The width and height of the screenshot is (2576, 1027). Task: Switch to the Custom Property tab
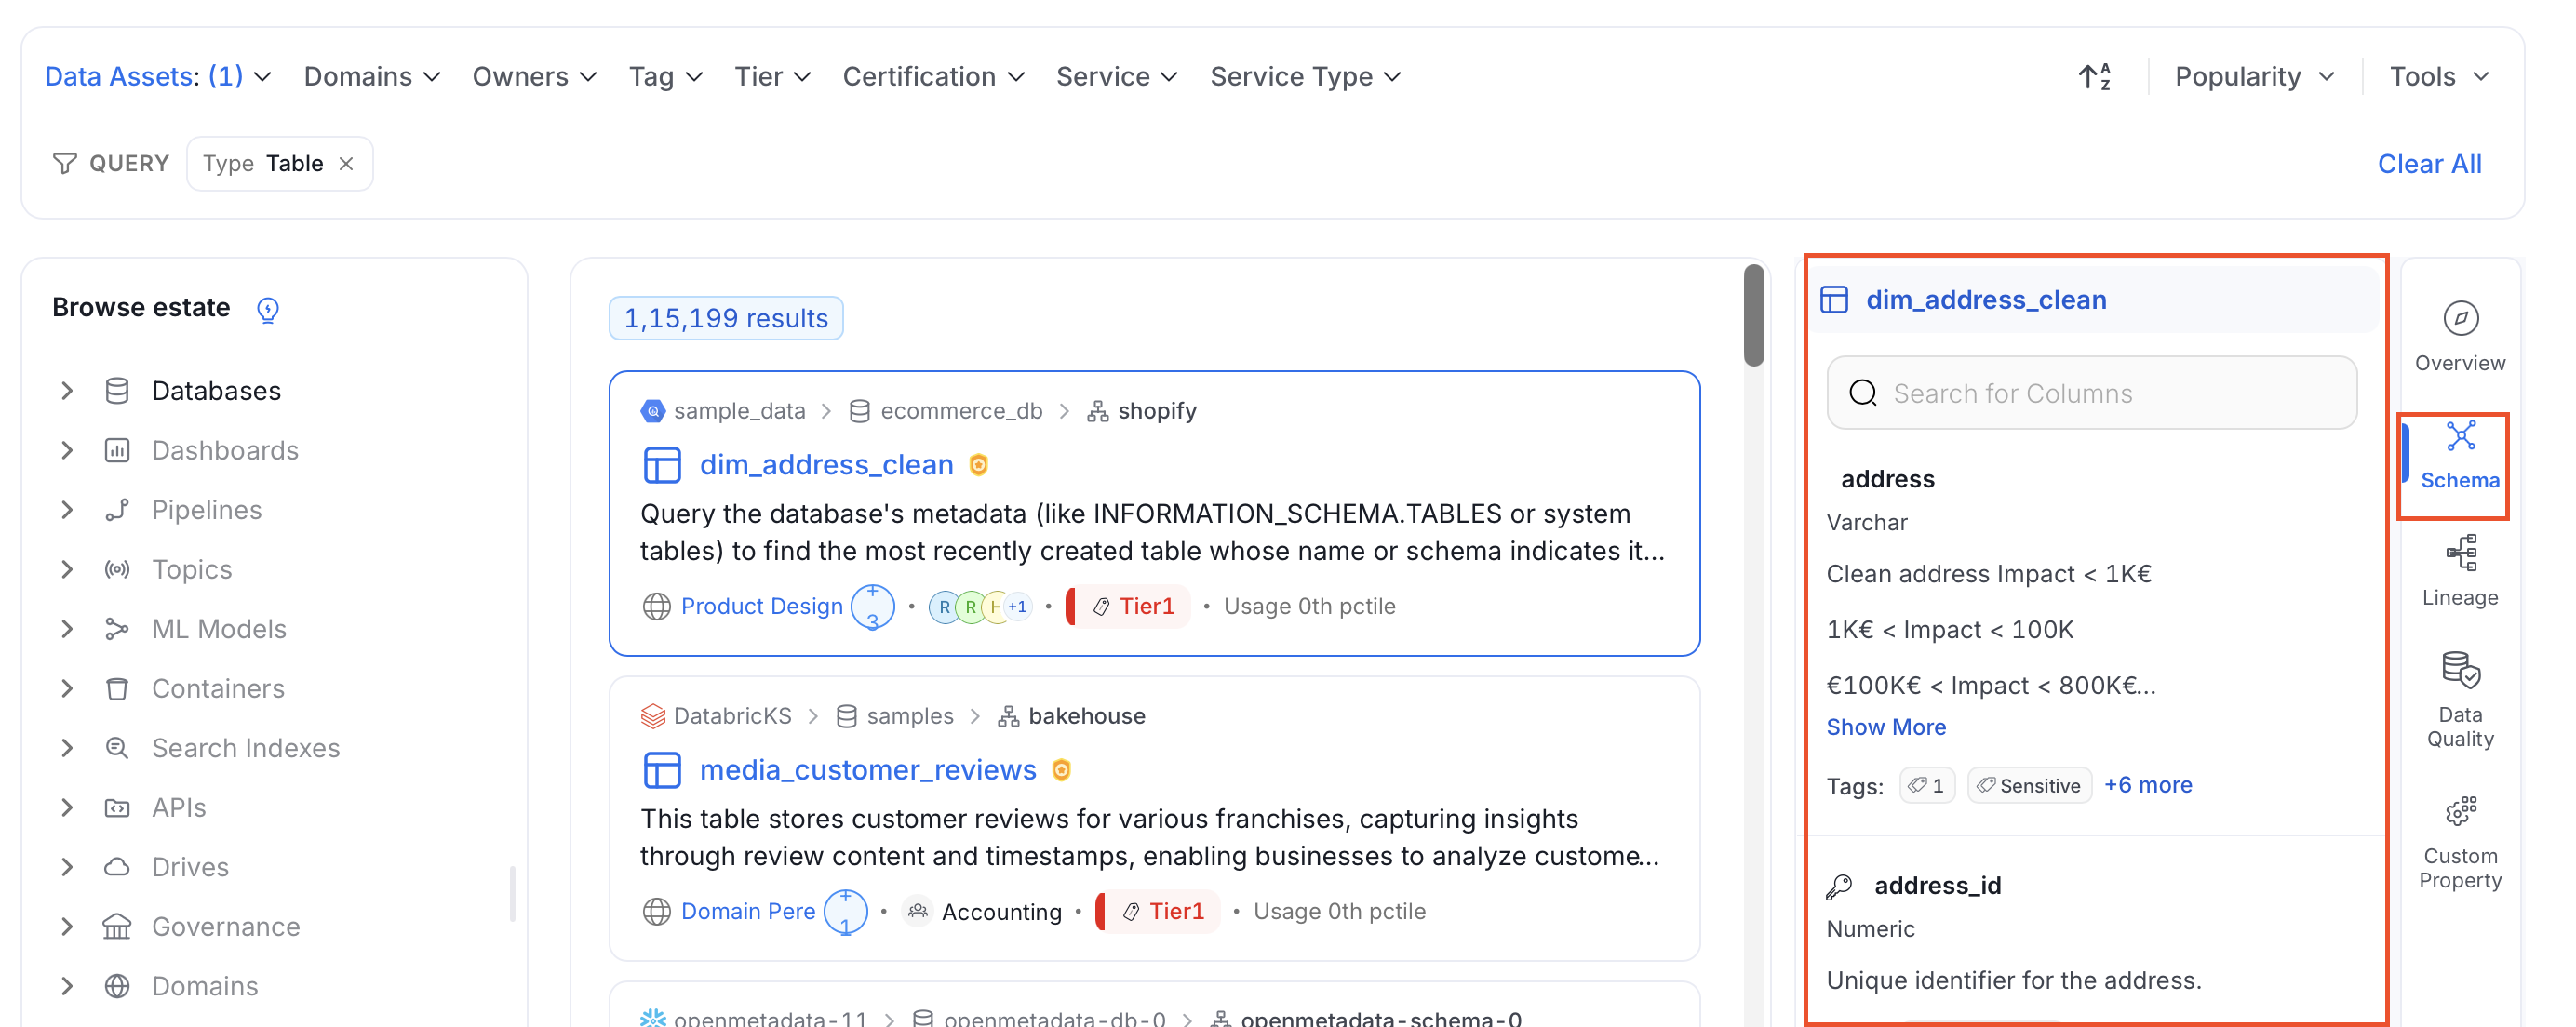click(x=2459, y=843)
